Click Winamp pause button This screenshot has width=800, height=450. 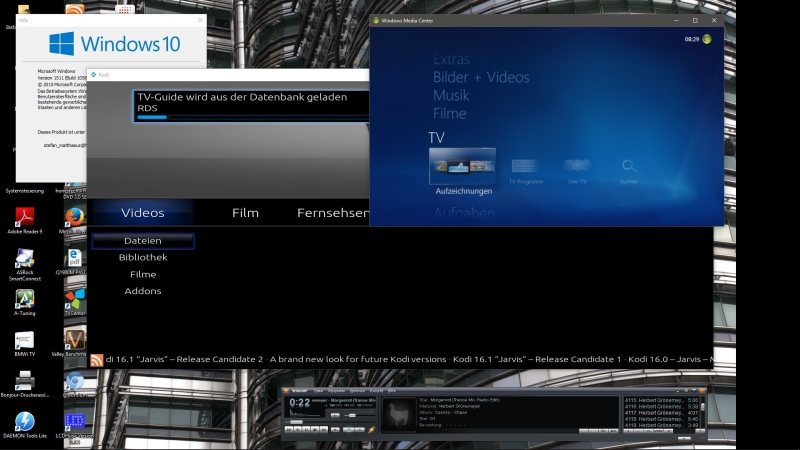[x=306, y=429]
